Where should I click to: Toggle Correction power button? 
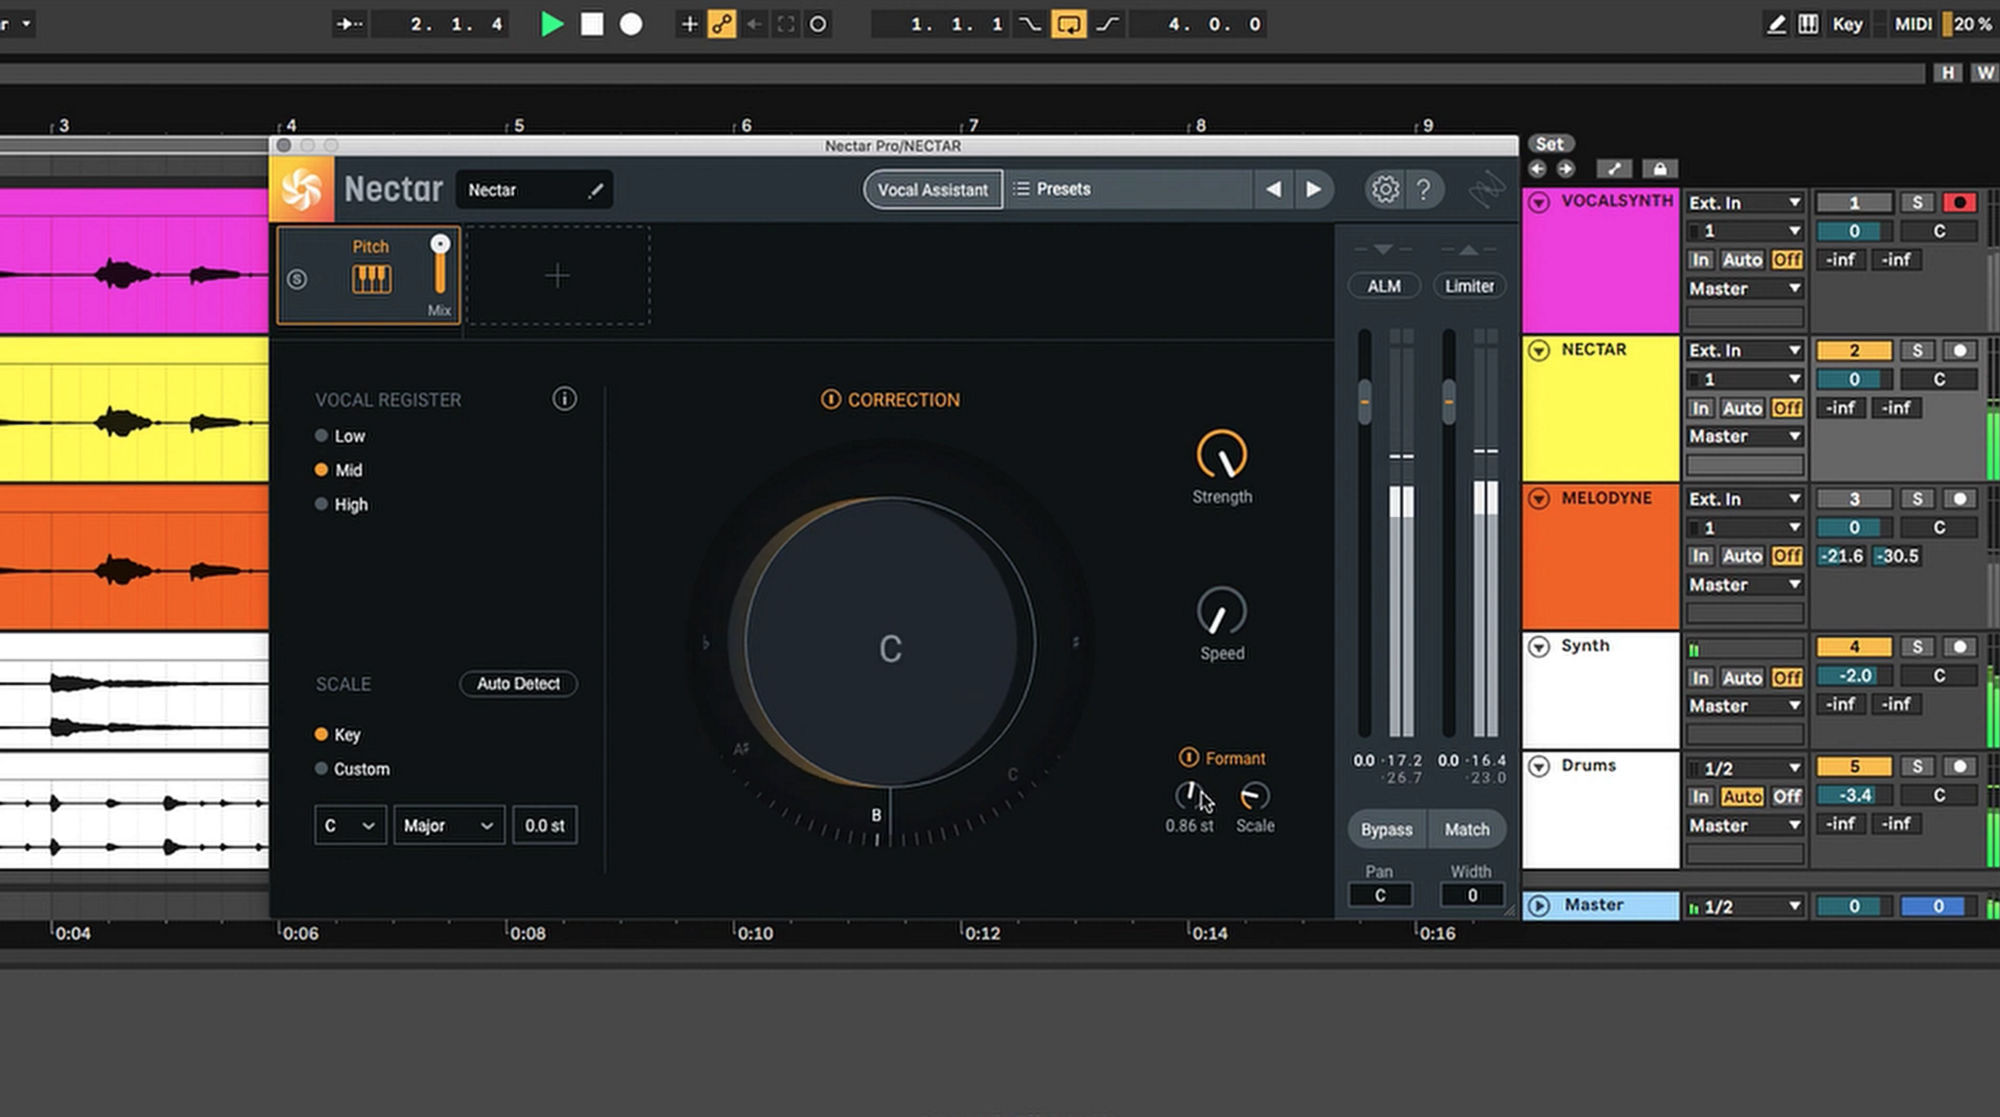point(830,399)
